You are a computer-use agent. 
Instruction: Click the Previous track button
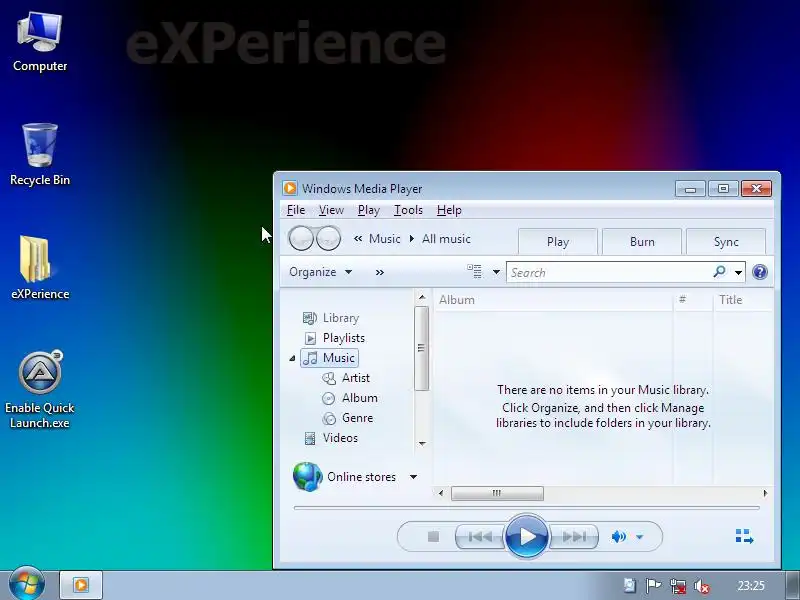(x=480, y=537)
